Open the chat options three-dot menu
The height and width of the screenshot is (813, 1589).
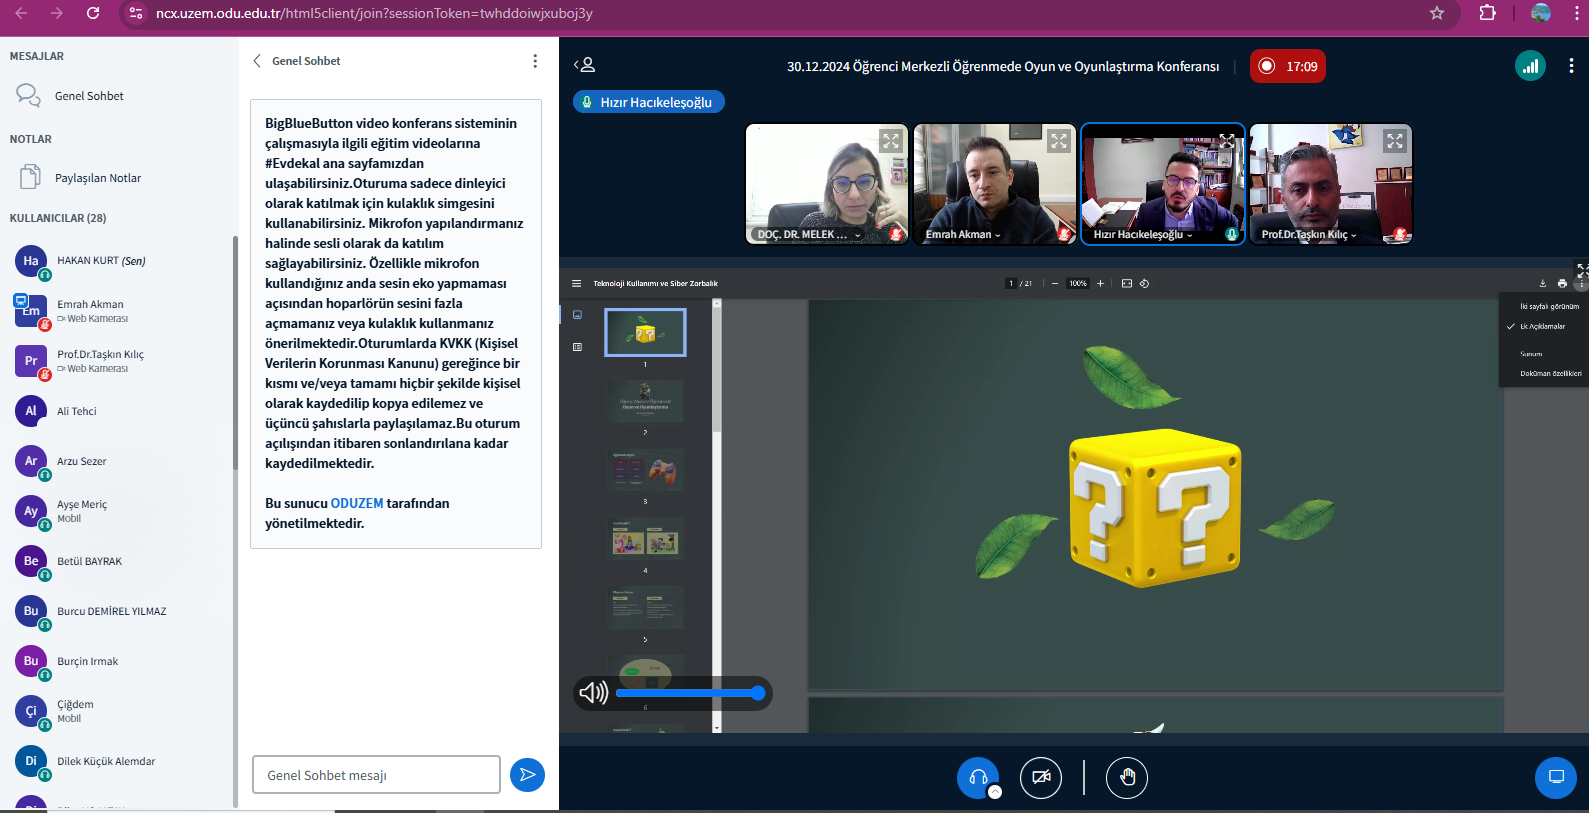tap(535, 61)
